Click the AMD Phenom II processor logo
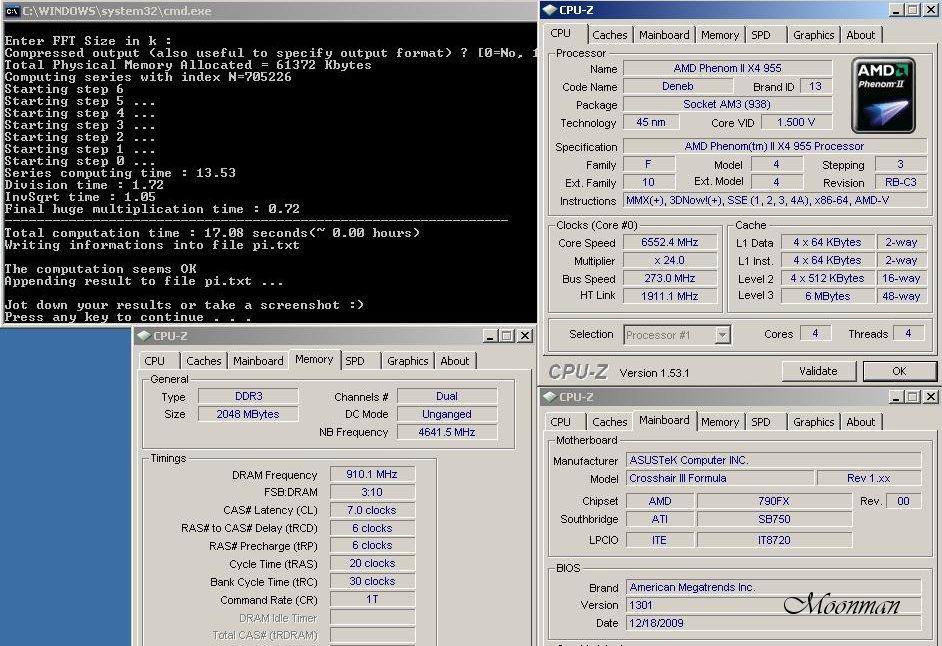Screen dimensions: 942x646 coord(883,95)
